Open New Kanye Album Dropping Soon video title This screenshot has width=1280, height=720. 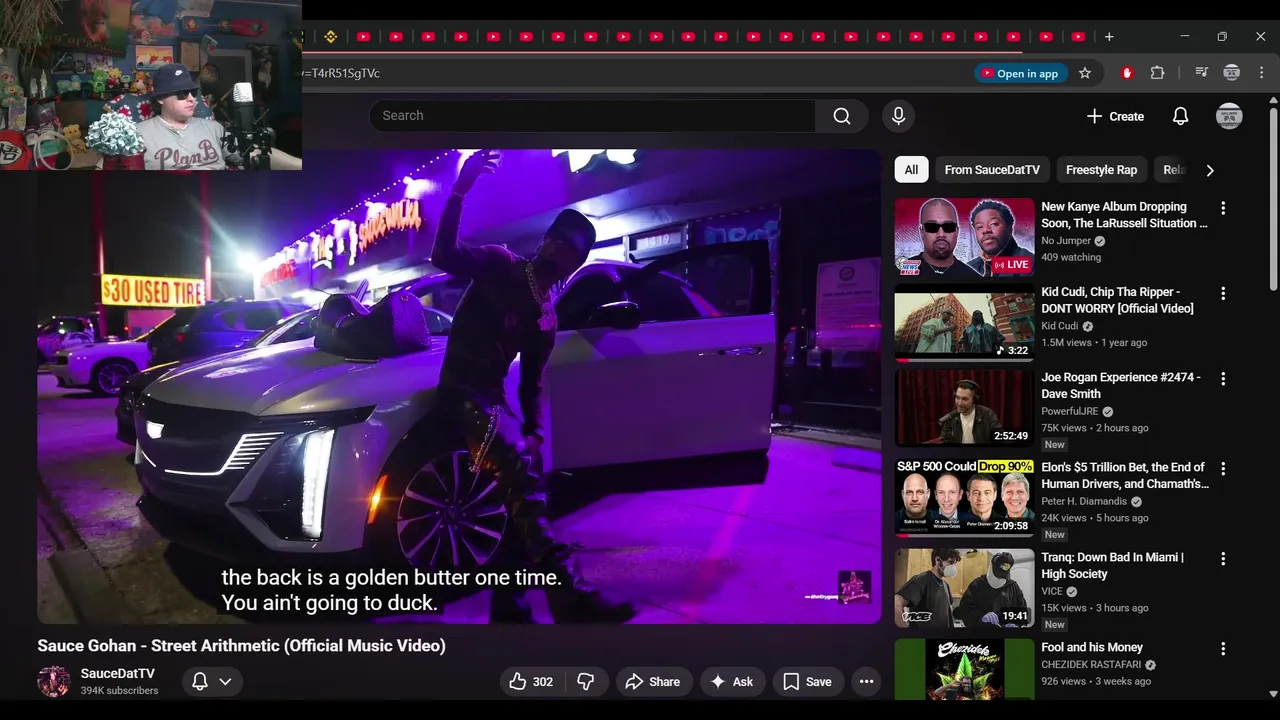(x=1124, y=215)
